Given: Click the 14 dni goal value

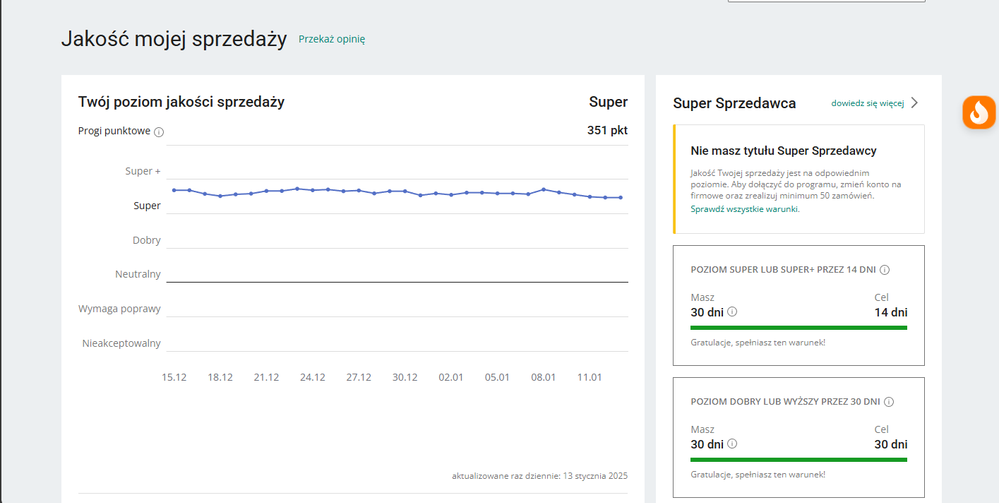Looking at the screenshot, I should [891, 312].
